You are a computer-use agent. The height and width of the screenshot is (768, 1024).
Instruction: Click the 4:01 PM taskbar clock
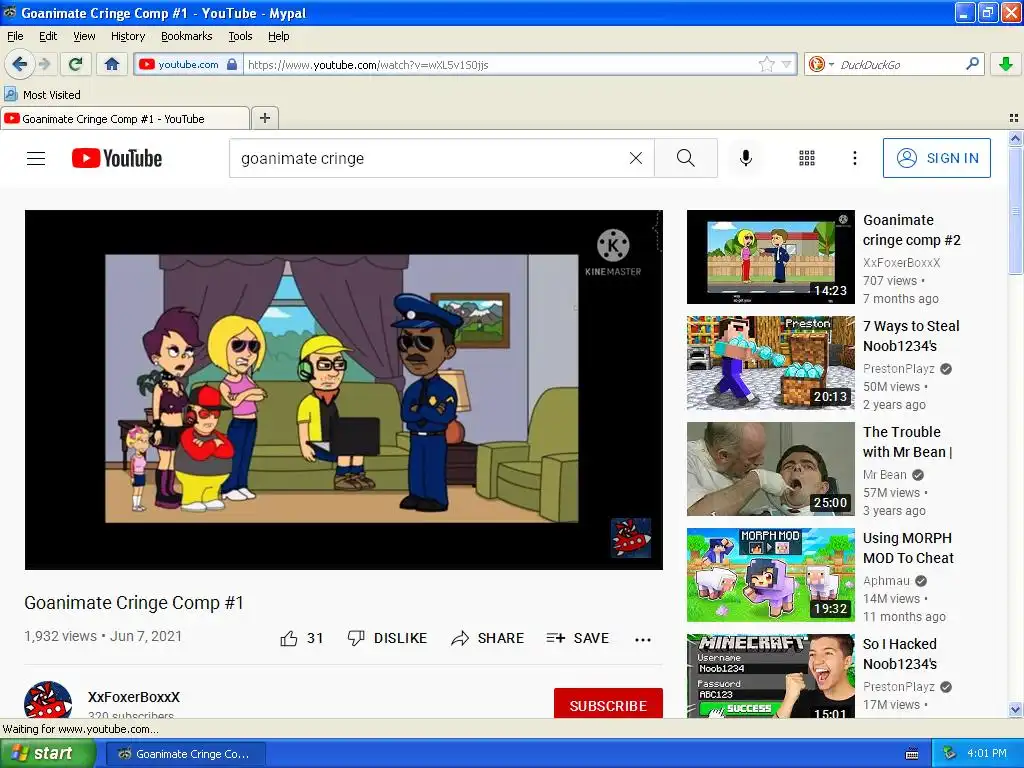[987, 754]
